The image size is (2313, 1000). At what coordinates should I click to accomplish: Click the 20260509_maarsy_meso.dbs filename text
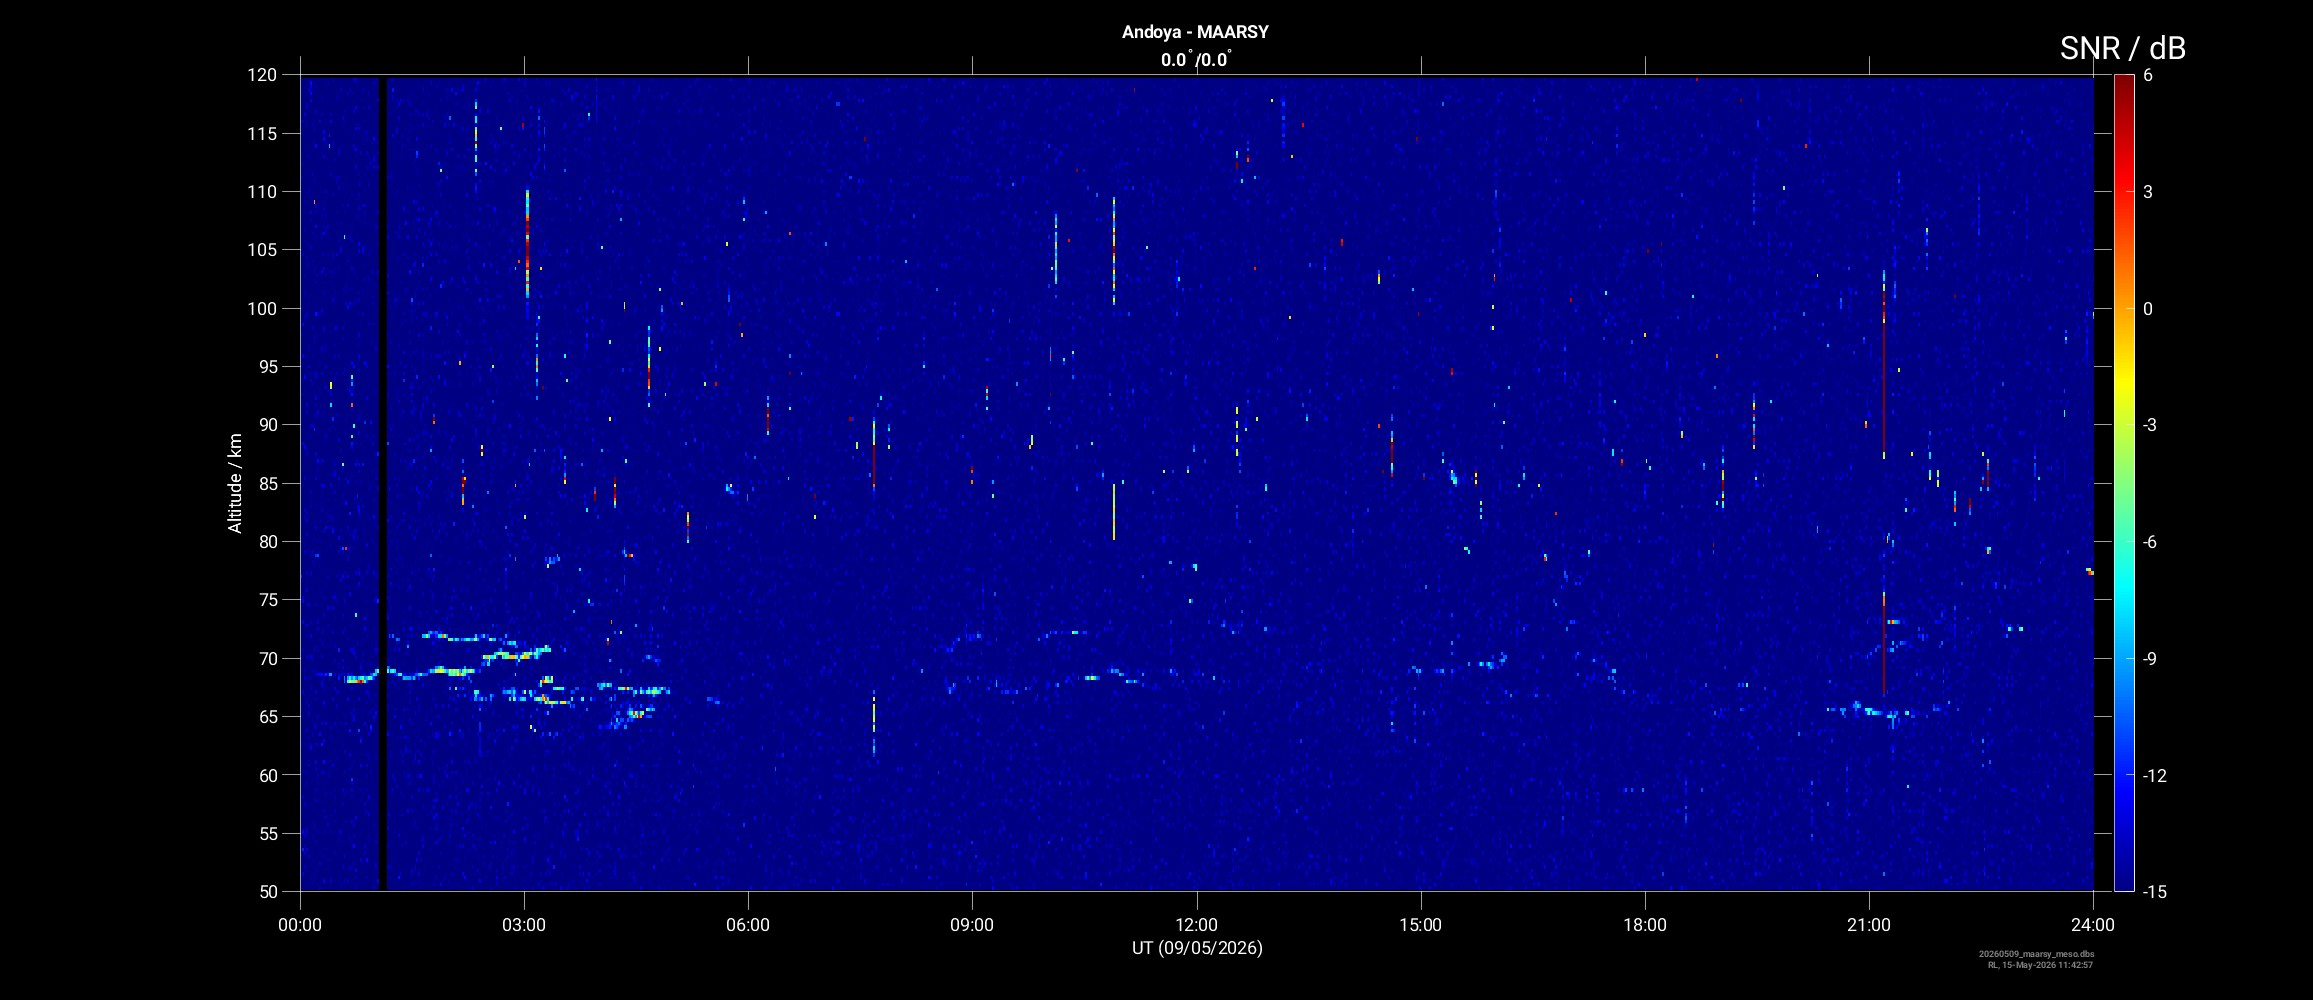coord(2036,954)
